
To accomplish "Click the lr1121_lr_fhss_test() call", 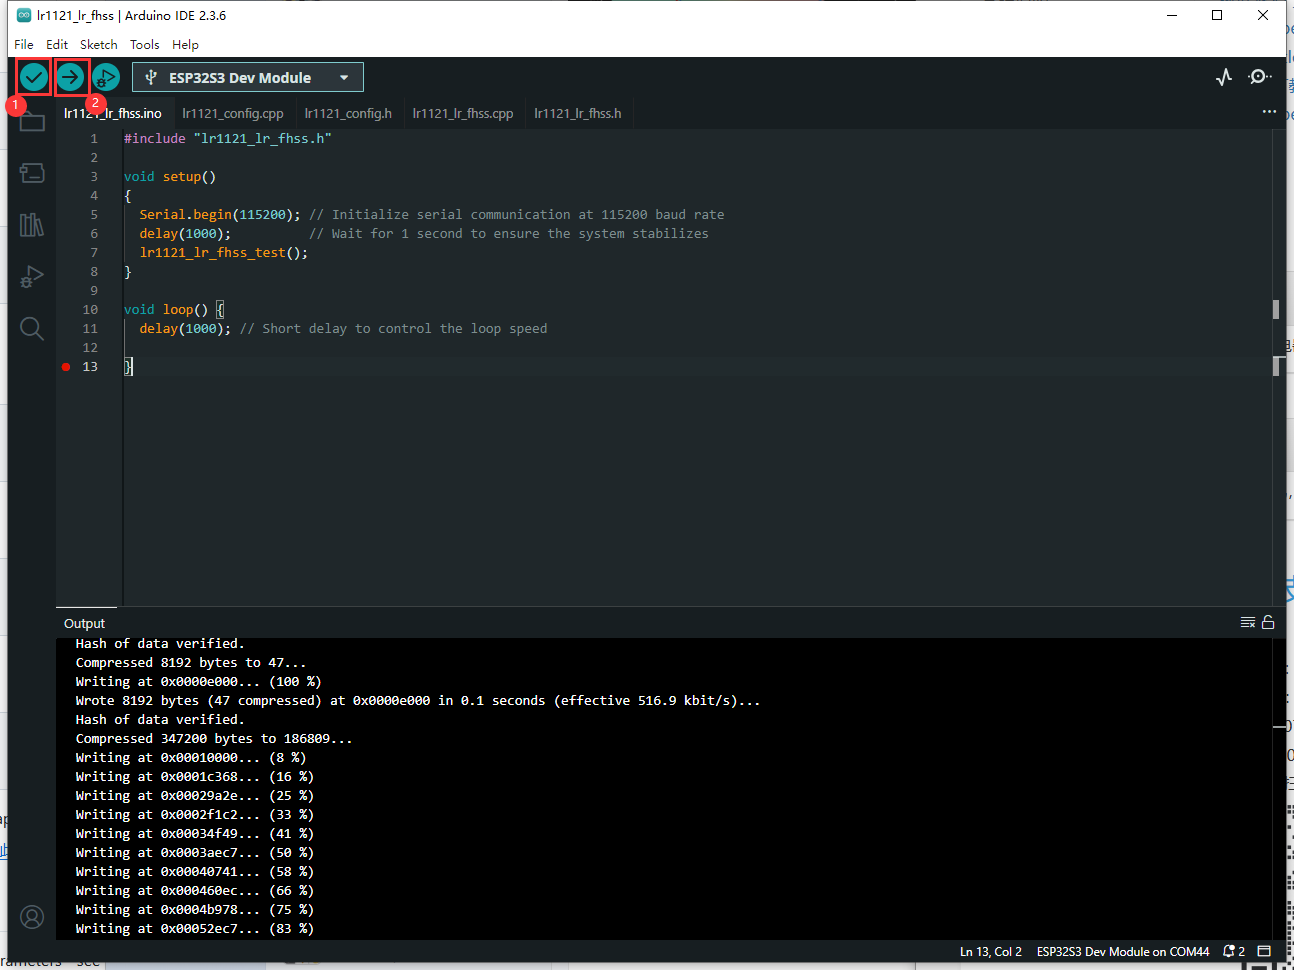I will tap(224, 253).
